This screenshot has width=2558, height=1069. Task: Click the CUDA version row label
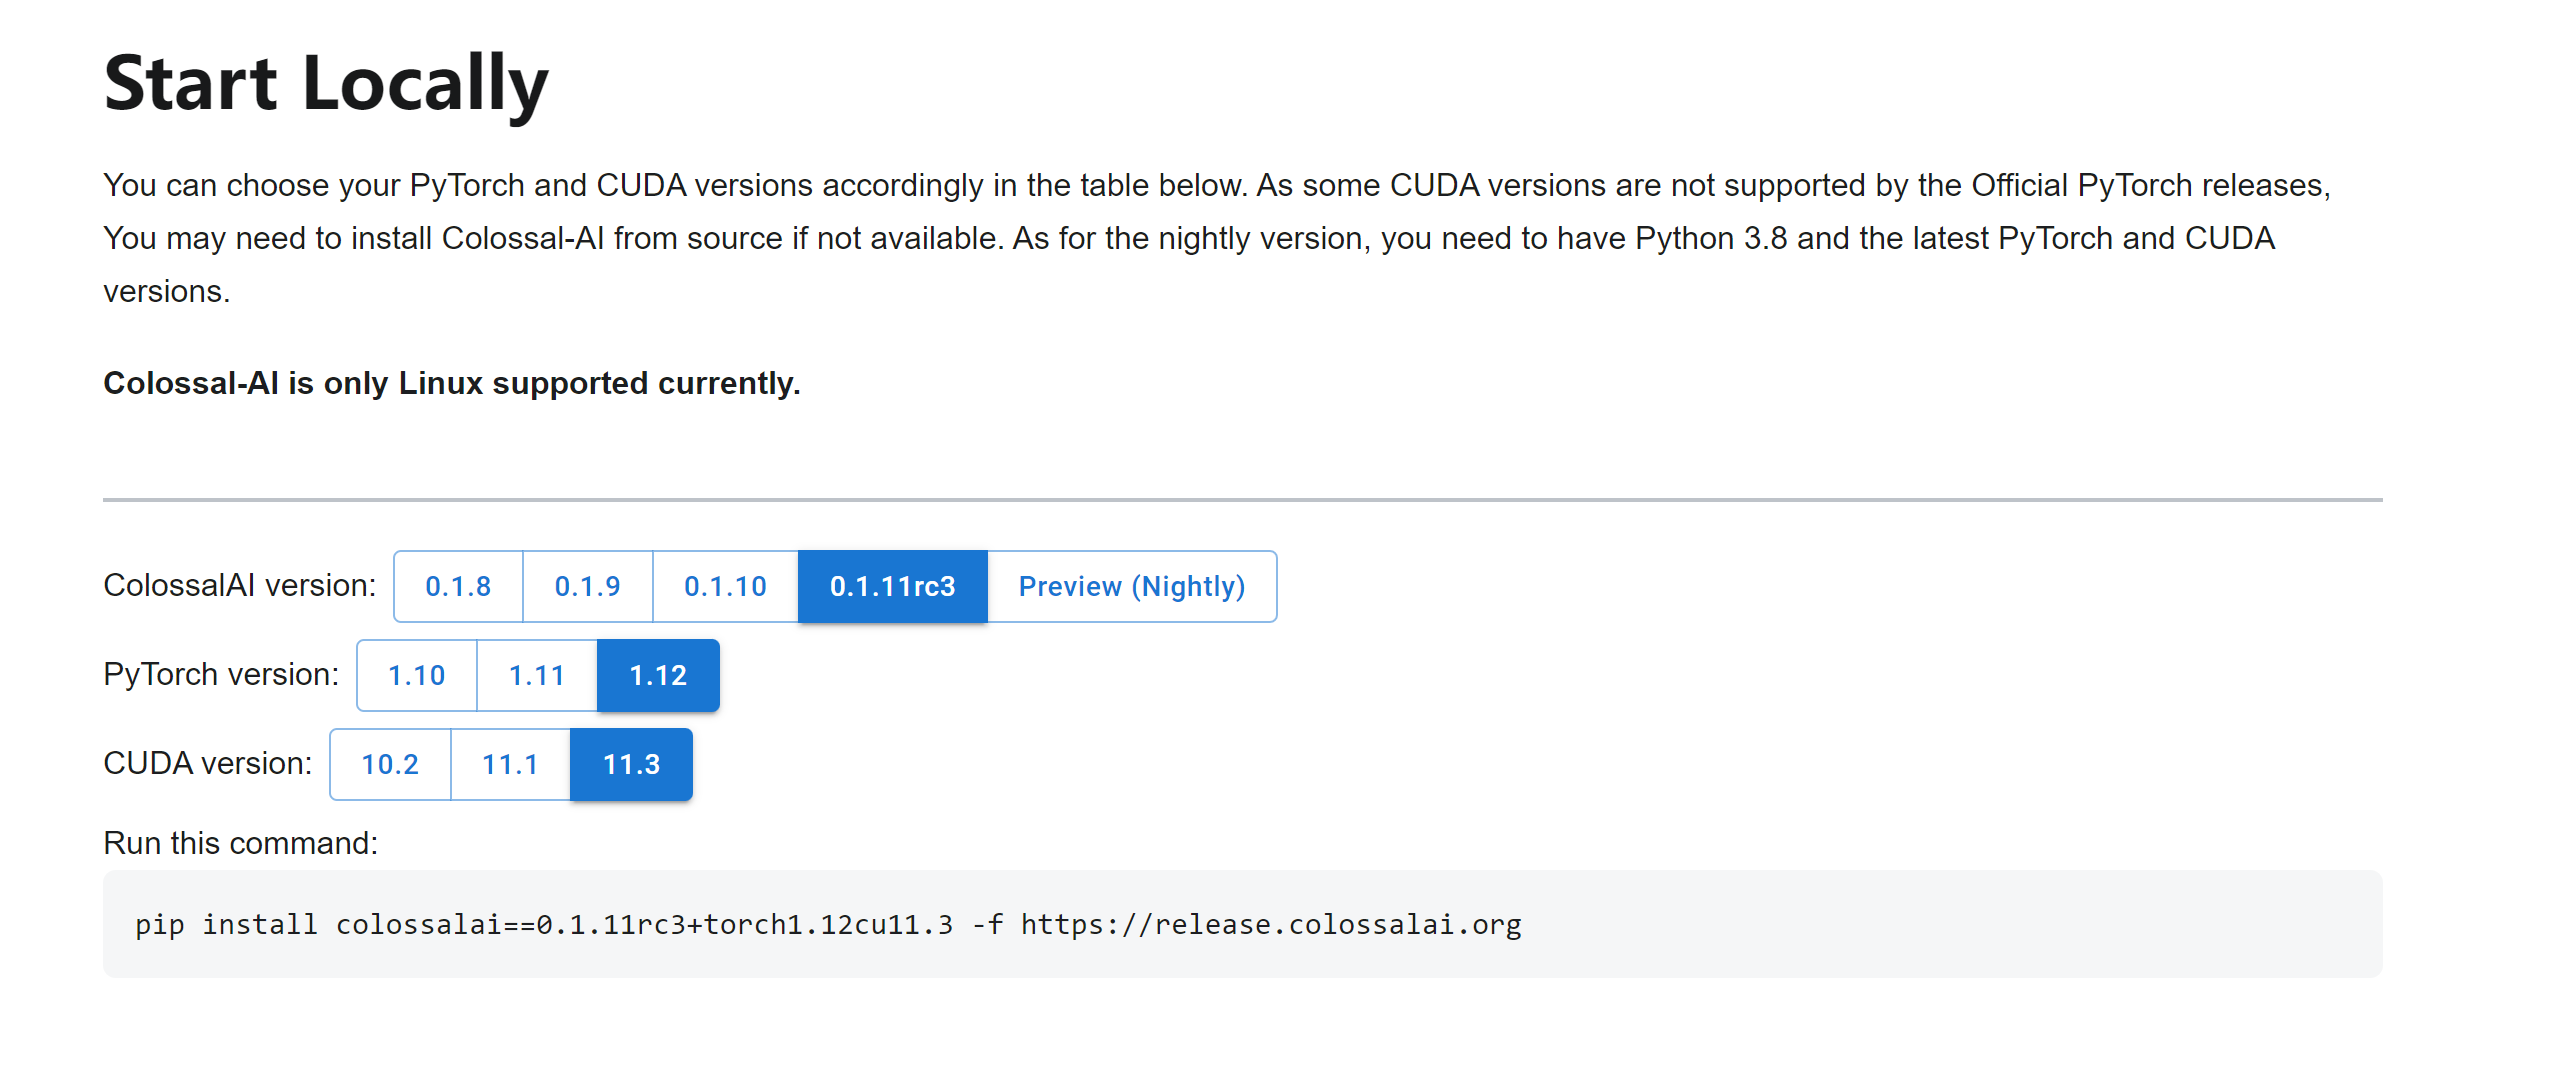tap(206, 763)
